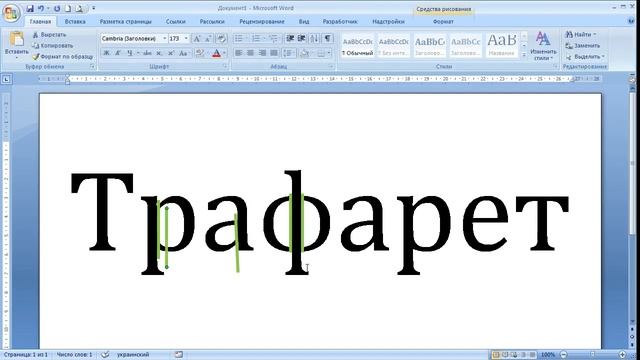Viewport: 640px width, 360px height.
Task: Open Выделить select dropdown
Action: click(x=585, y=57)
